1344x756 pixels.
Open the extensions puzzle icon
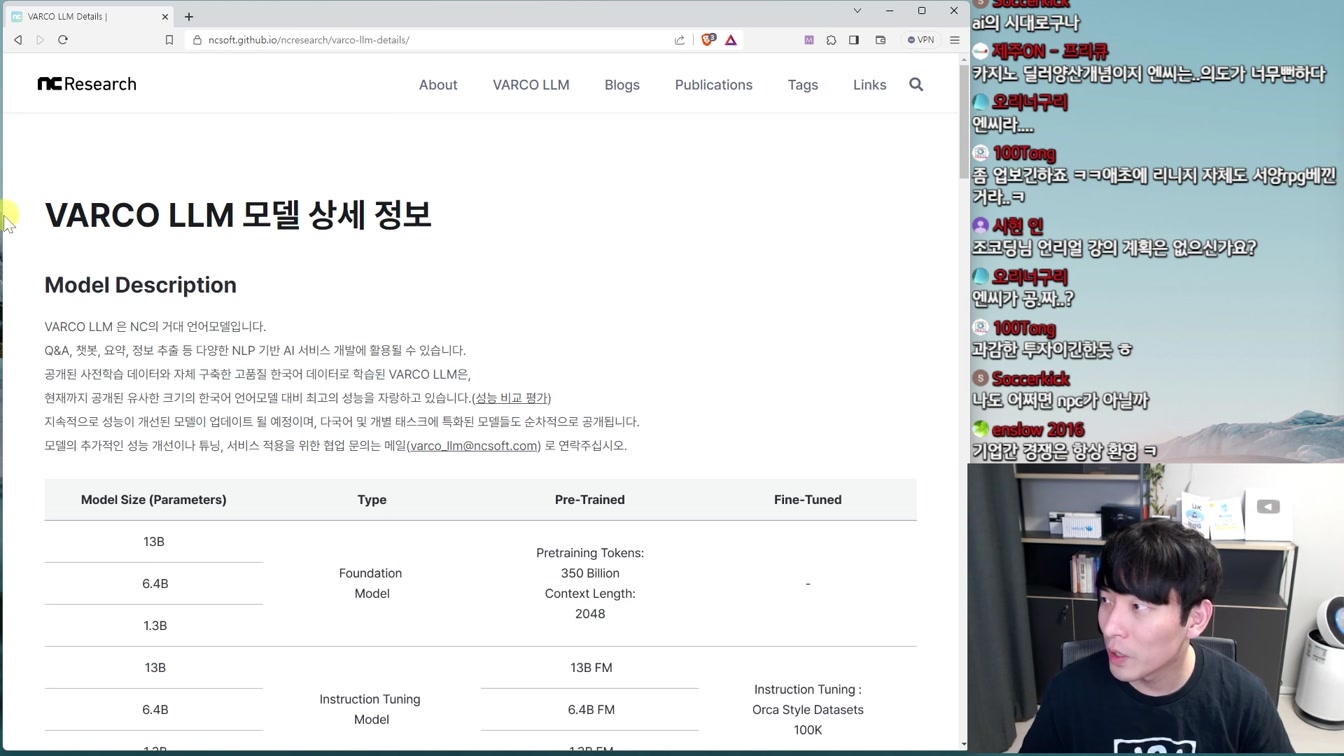coord(831,40)
